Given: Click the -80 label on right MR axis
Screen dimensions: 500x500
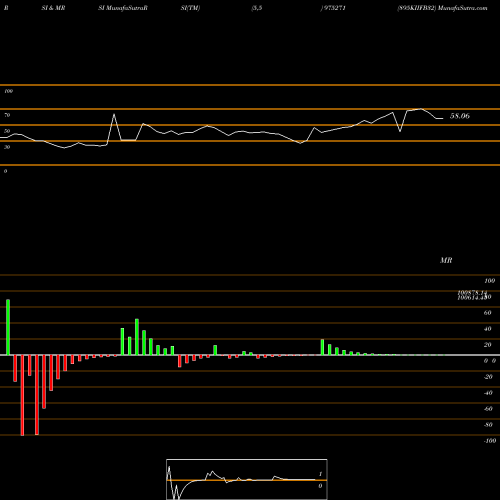Looking at the screenshot, I should (488, 425).
